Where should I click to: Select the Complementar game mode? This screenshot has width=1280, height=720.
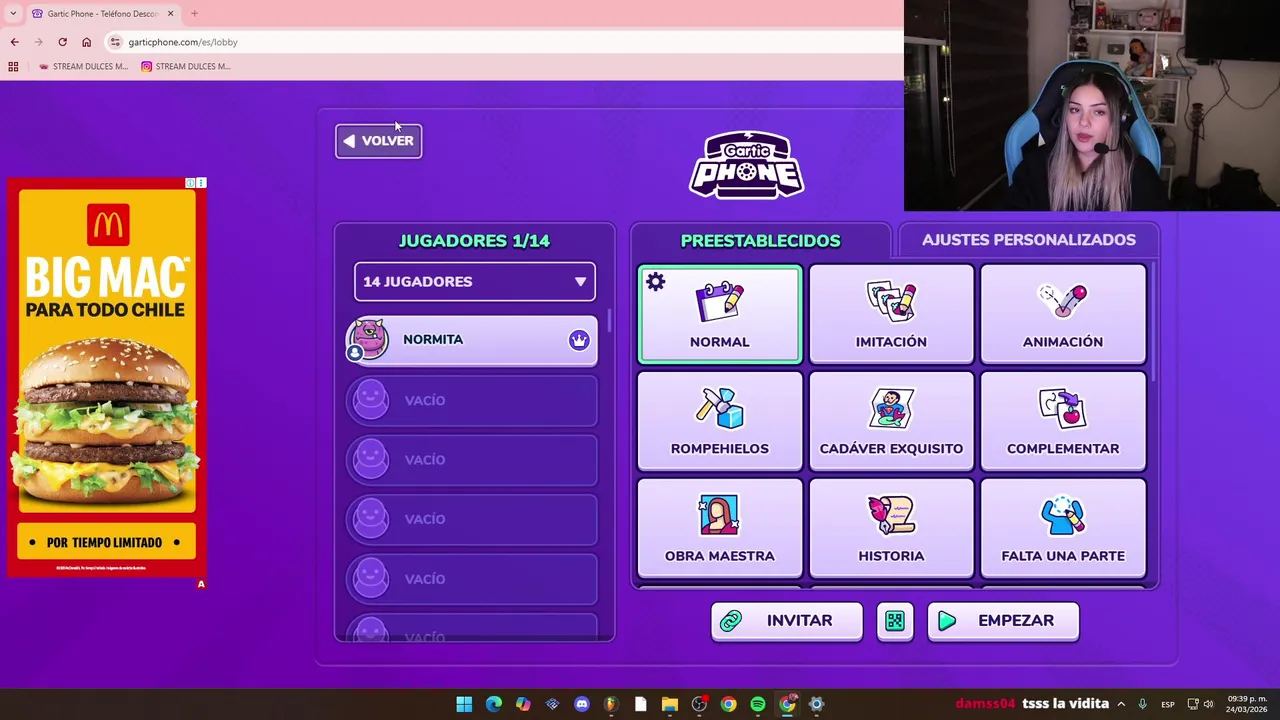pos(1063,420)
